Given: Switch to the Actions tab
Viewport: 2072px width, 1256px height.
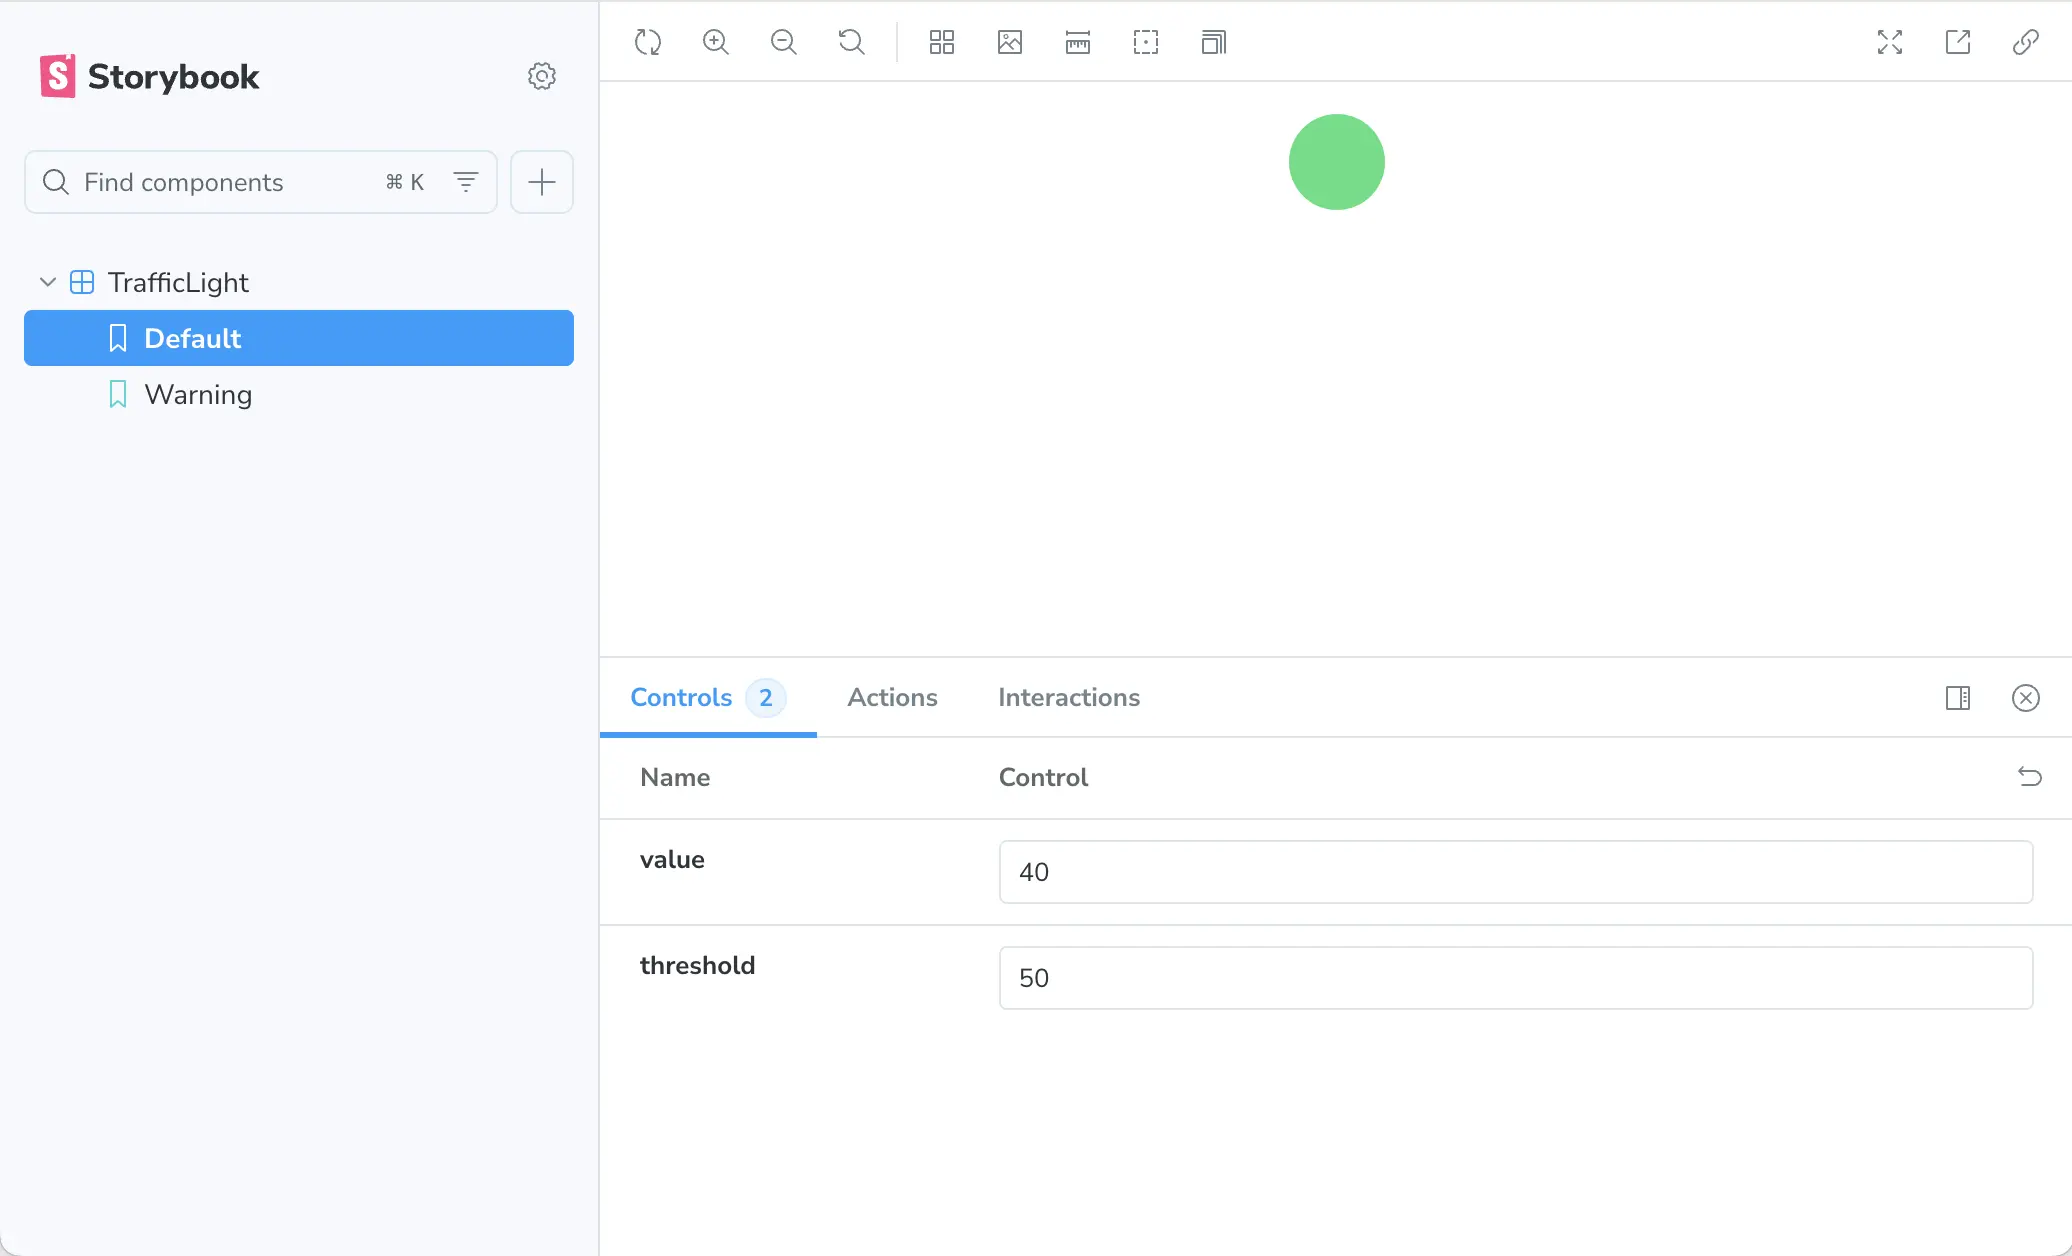Looking at the screenshot, I should click(892, 697).
